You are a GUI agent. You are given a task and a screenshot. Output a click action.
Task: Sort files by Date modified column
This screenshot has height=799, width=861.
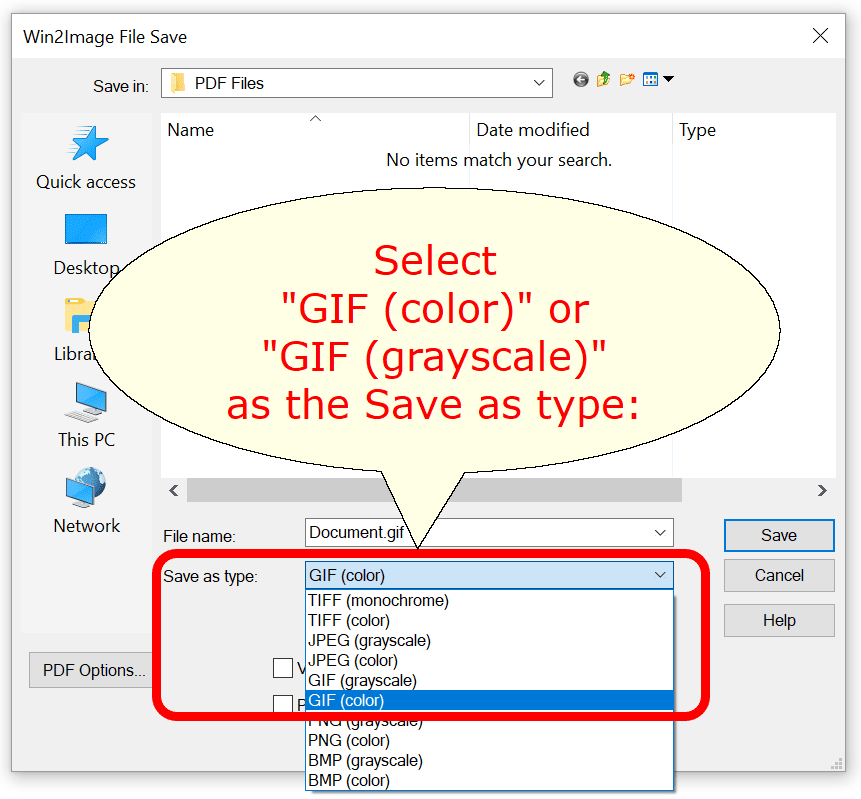pyautogui.click(x=533, y=130)
